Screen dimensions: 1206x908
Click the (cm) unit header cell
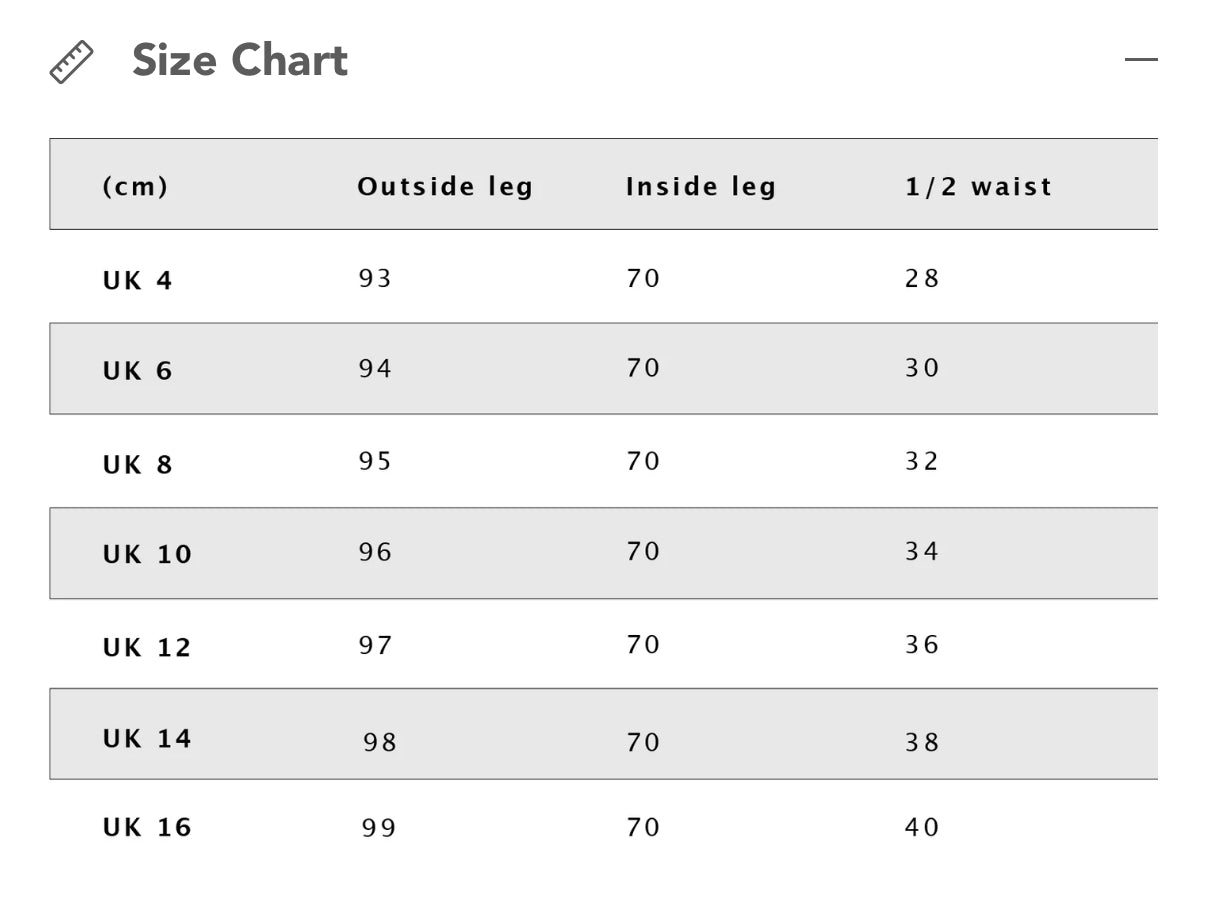(135, 187)
